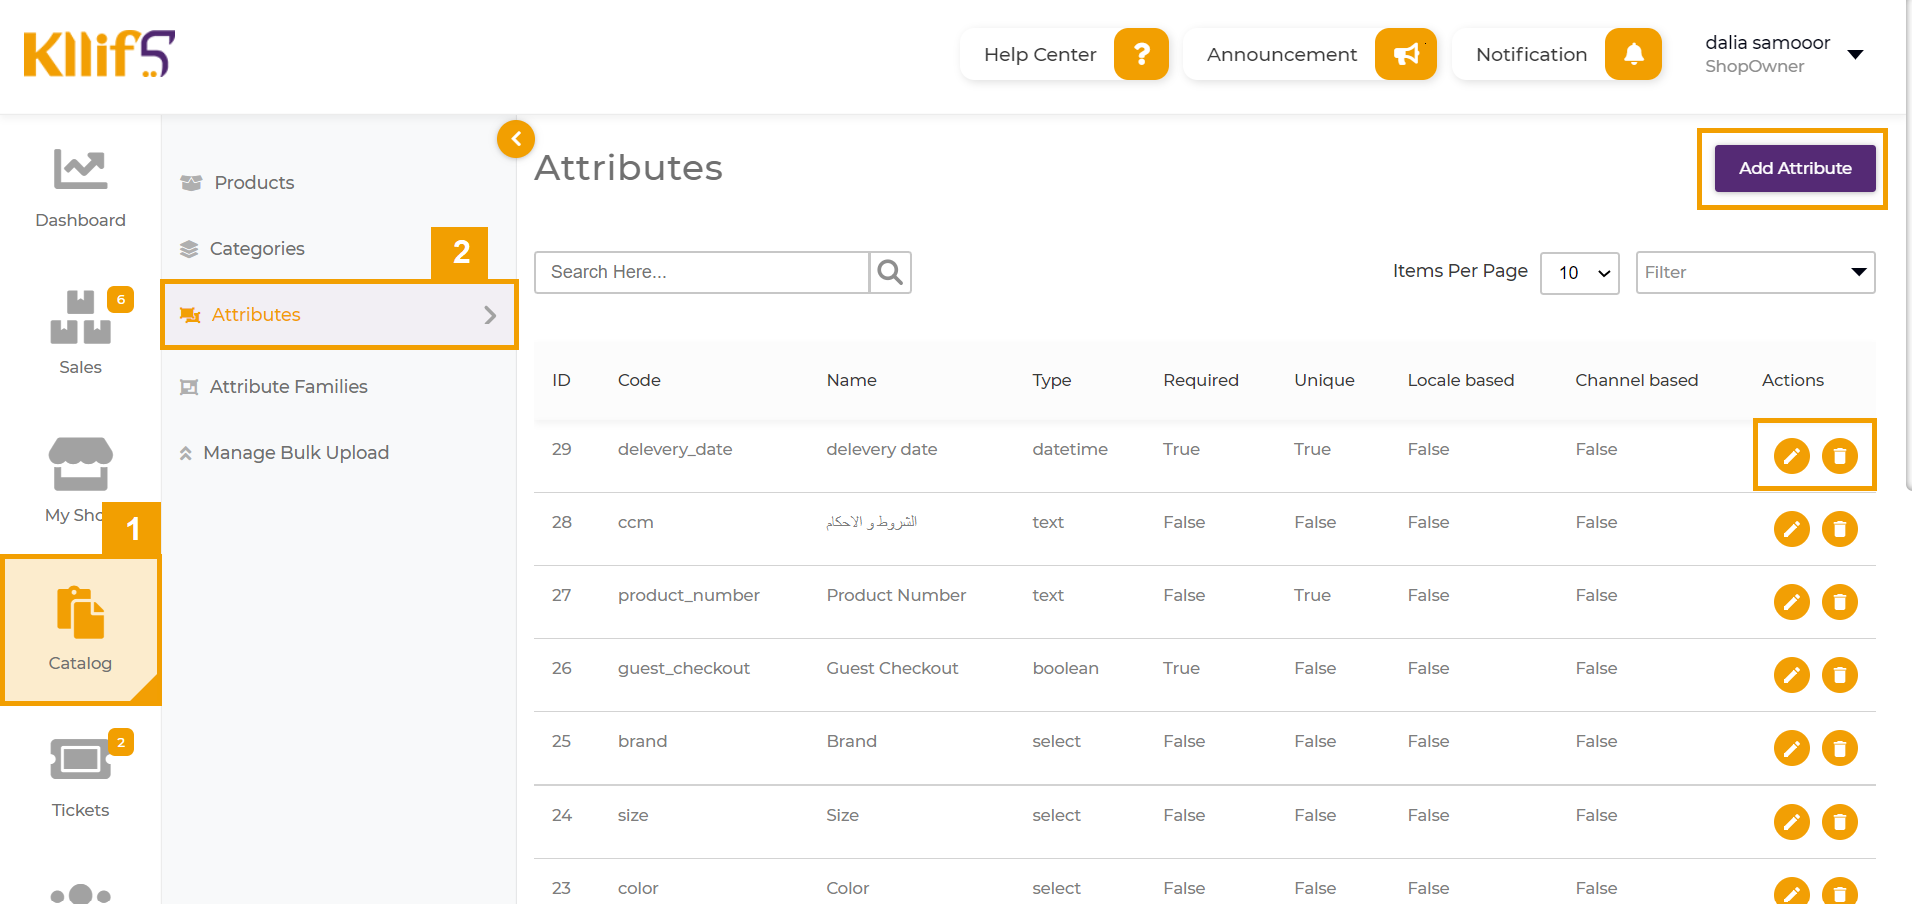Delete the size attribute
This screenshot has height=904, width=1912.
coord(1840,822)
